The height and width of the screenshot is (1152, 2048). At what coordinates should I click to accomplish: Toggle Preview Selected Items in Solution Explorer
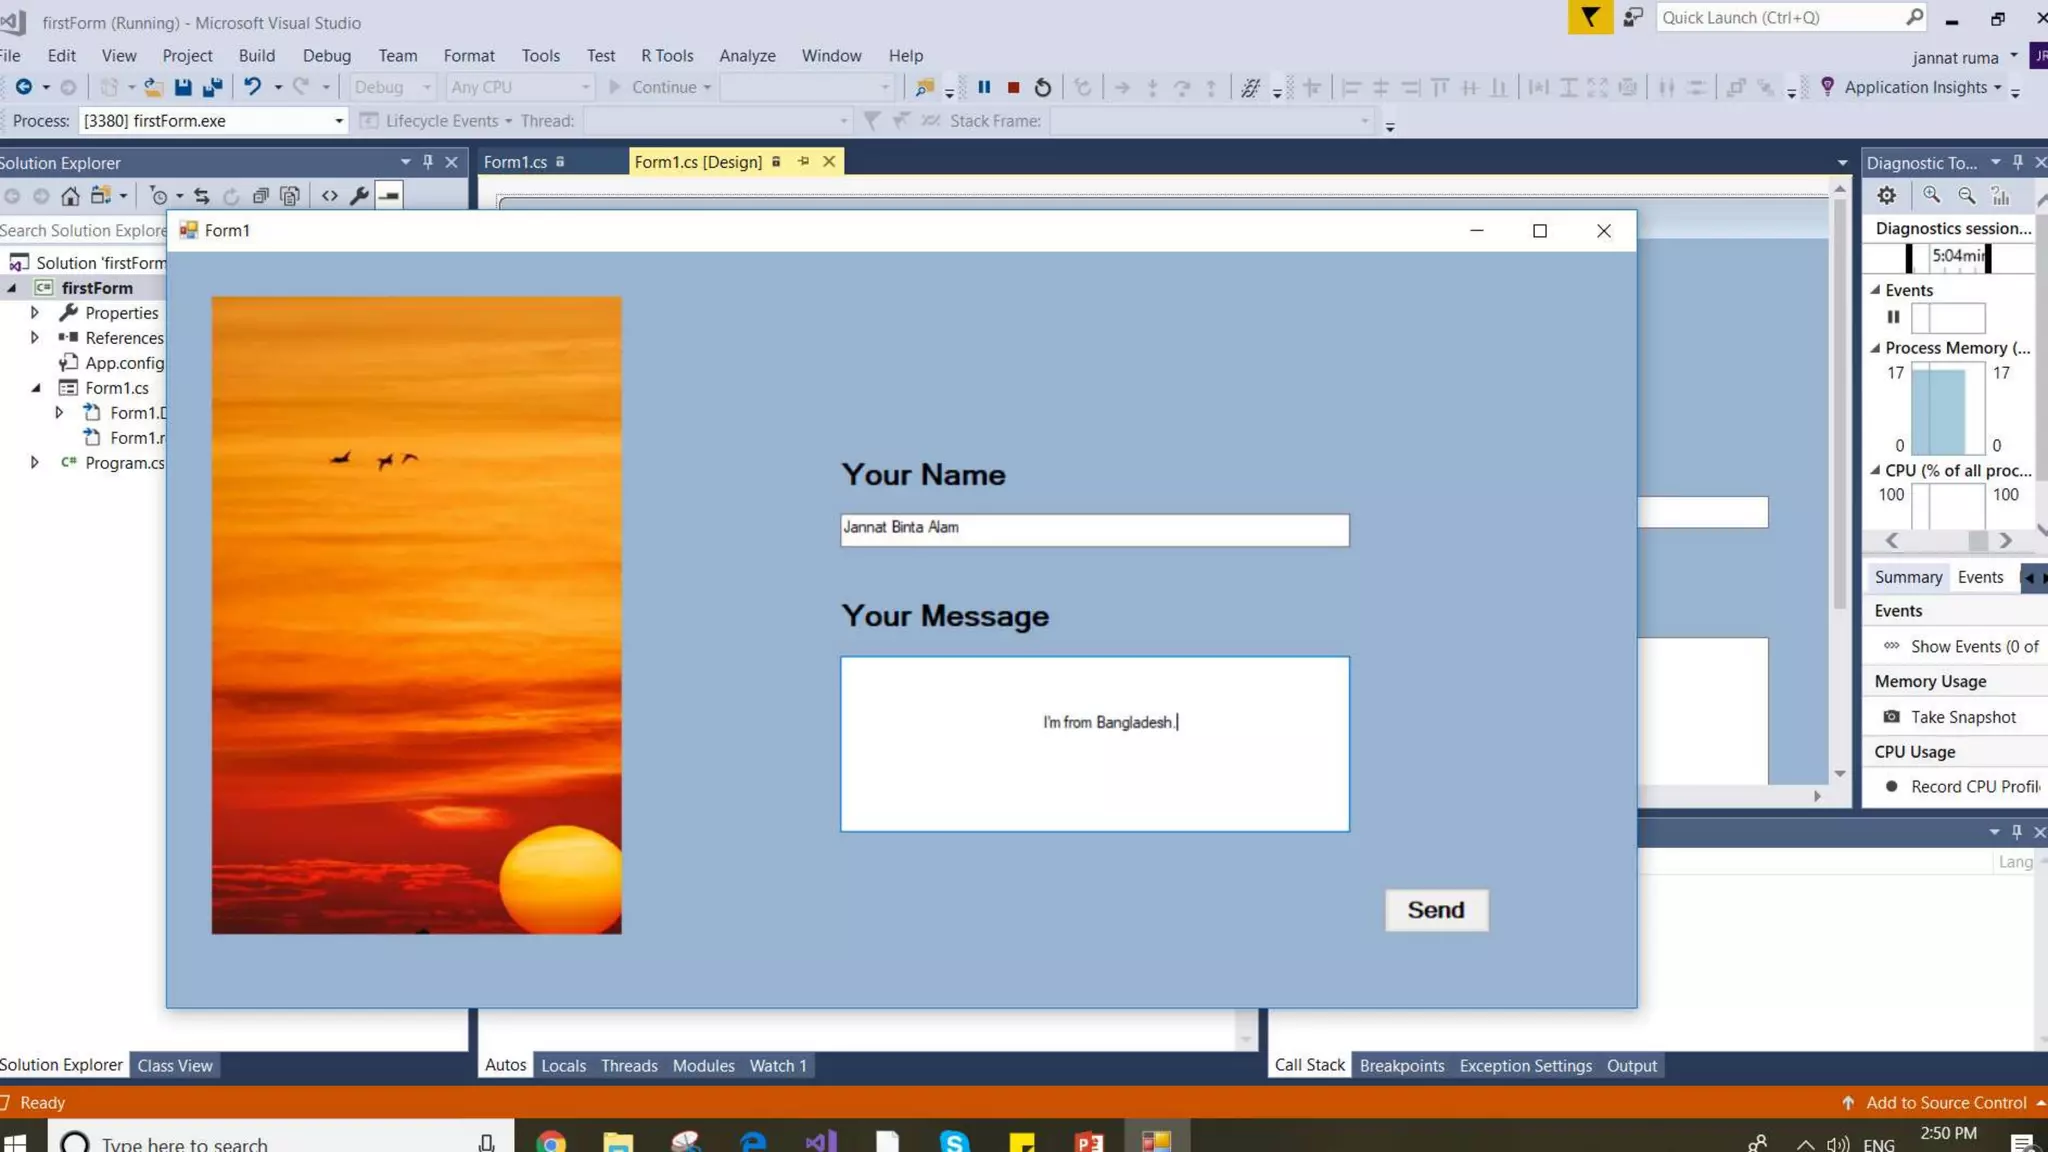click(x=389, y=196)
